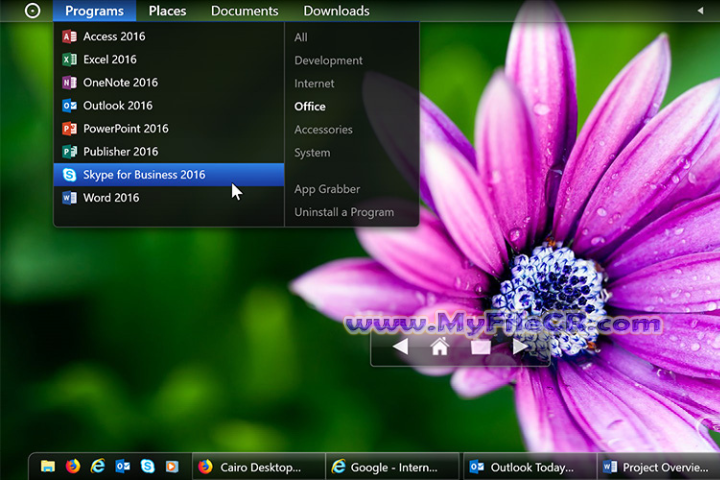Select the System category
Screen dimensions: 720x480
pos(312,152)
